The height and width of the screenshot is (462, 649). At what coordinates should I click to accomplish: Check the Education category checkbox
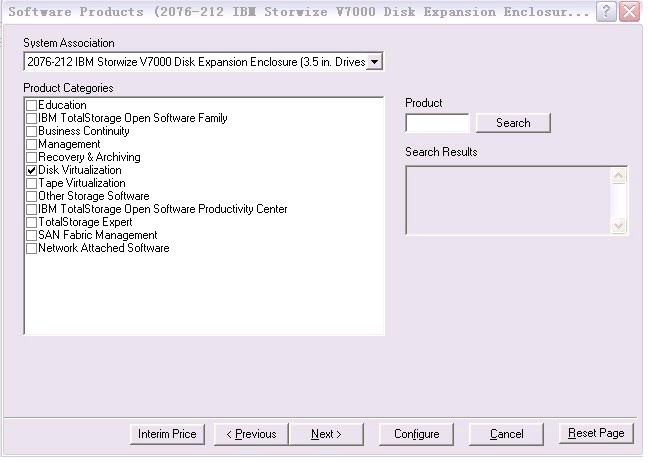[31, 105]
